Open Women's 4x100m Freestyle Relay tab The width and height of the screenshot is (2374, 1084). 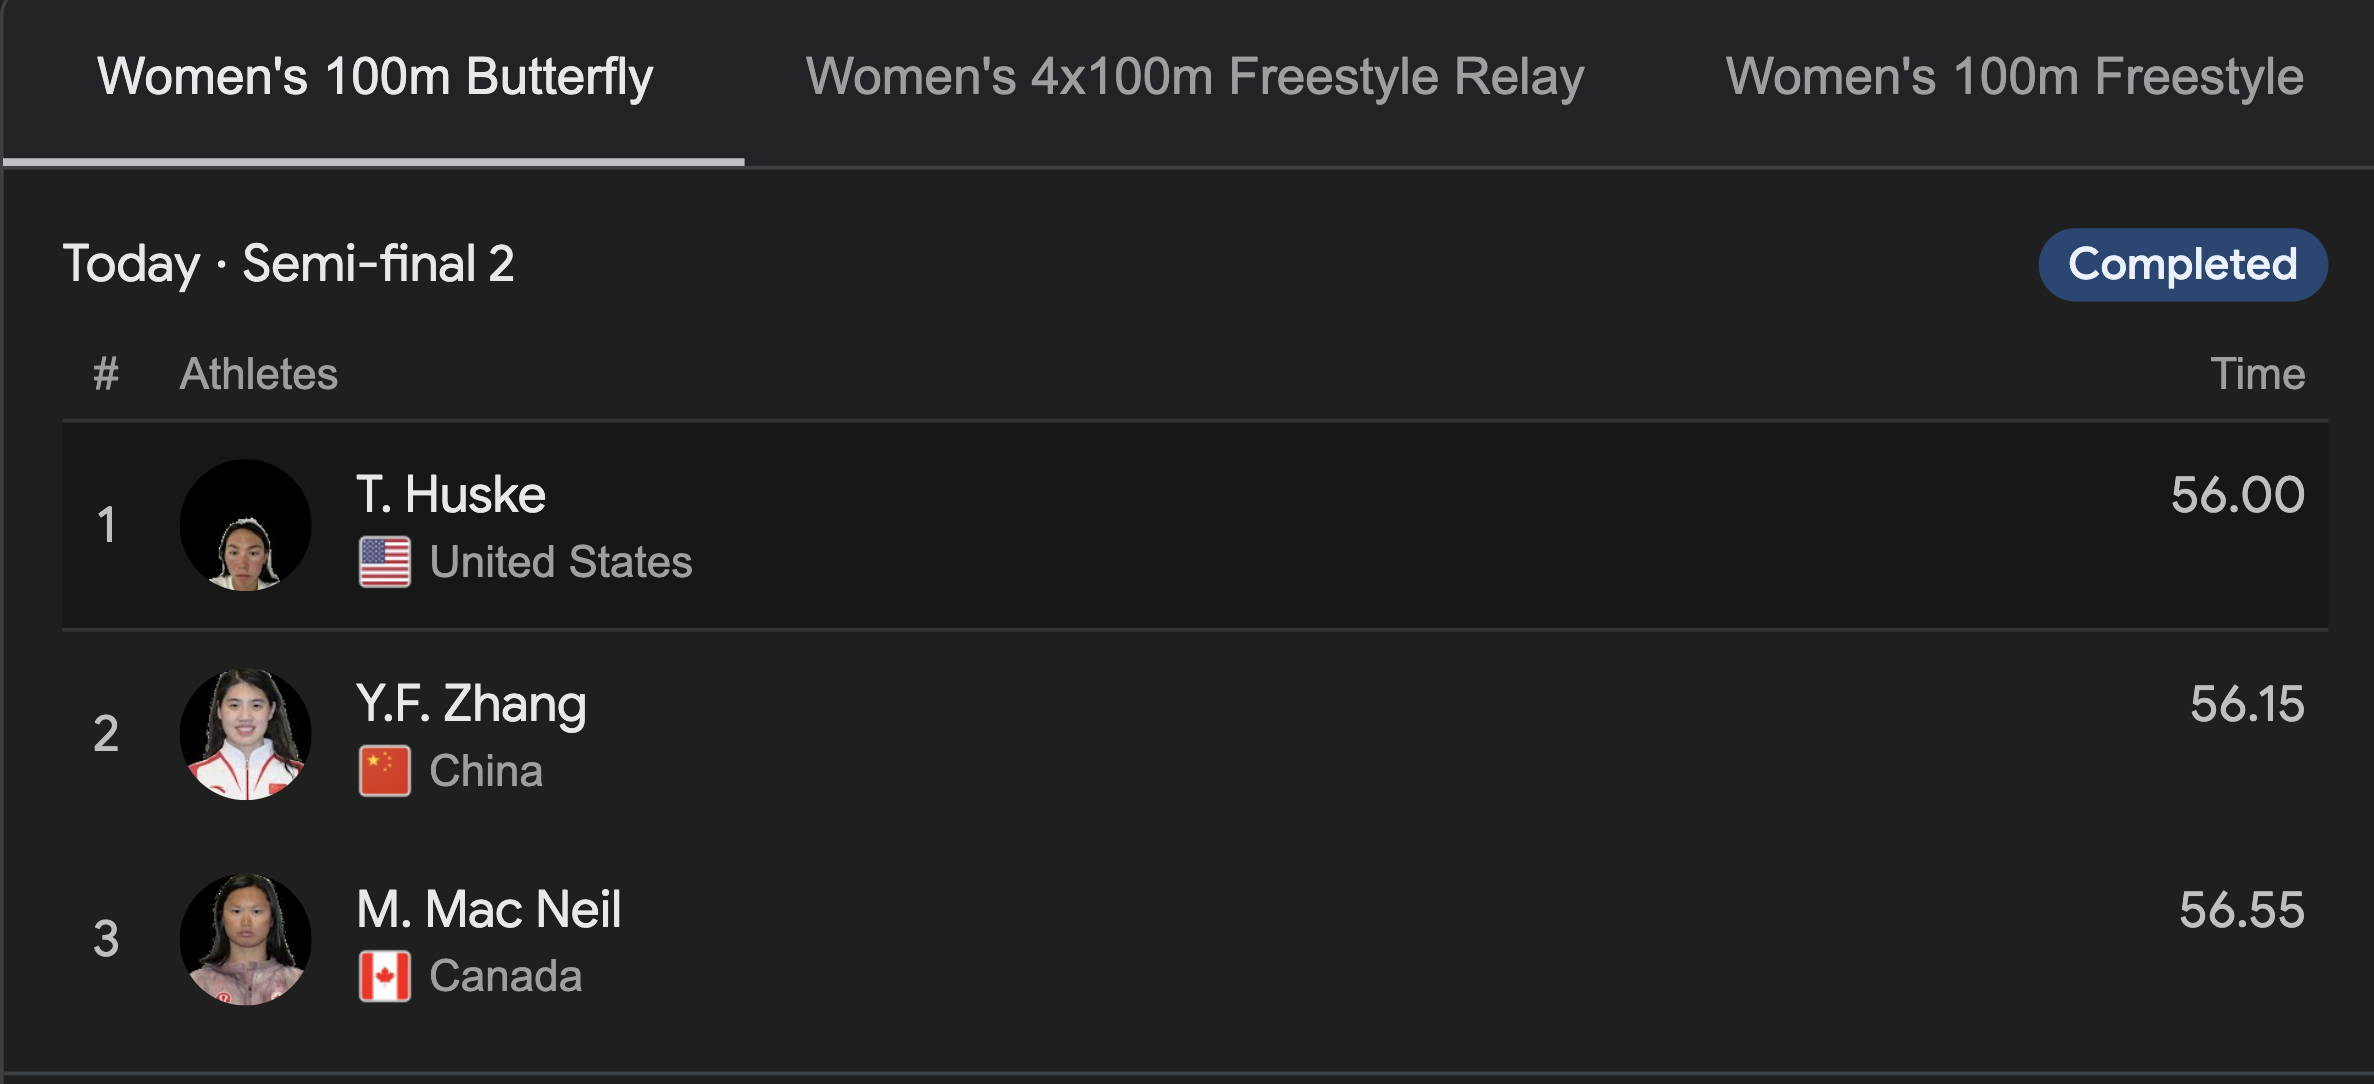pyautogui.click(x=1195, y=77)
